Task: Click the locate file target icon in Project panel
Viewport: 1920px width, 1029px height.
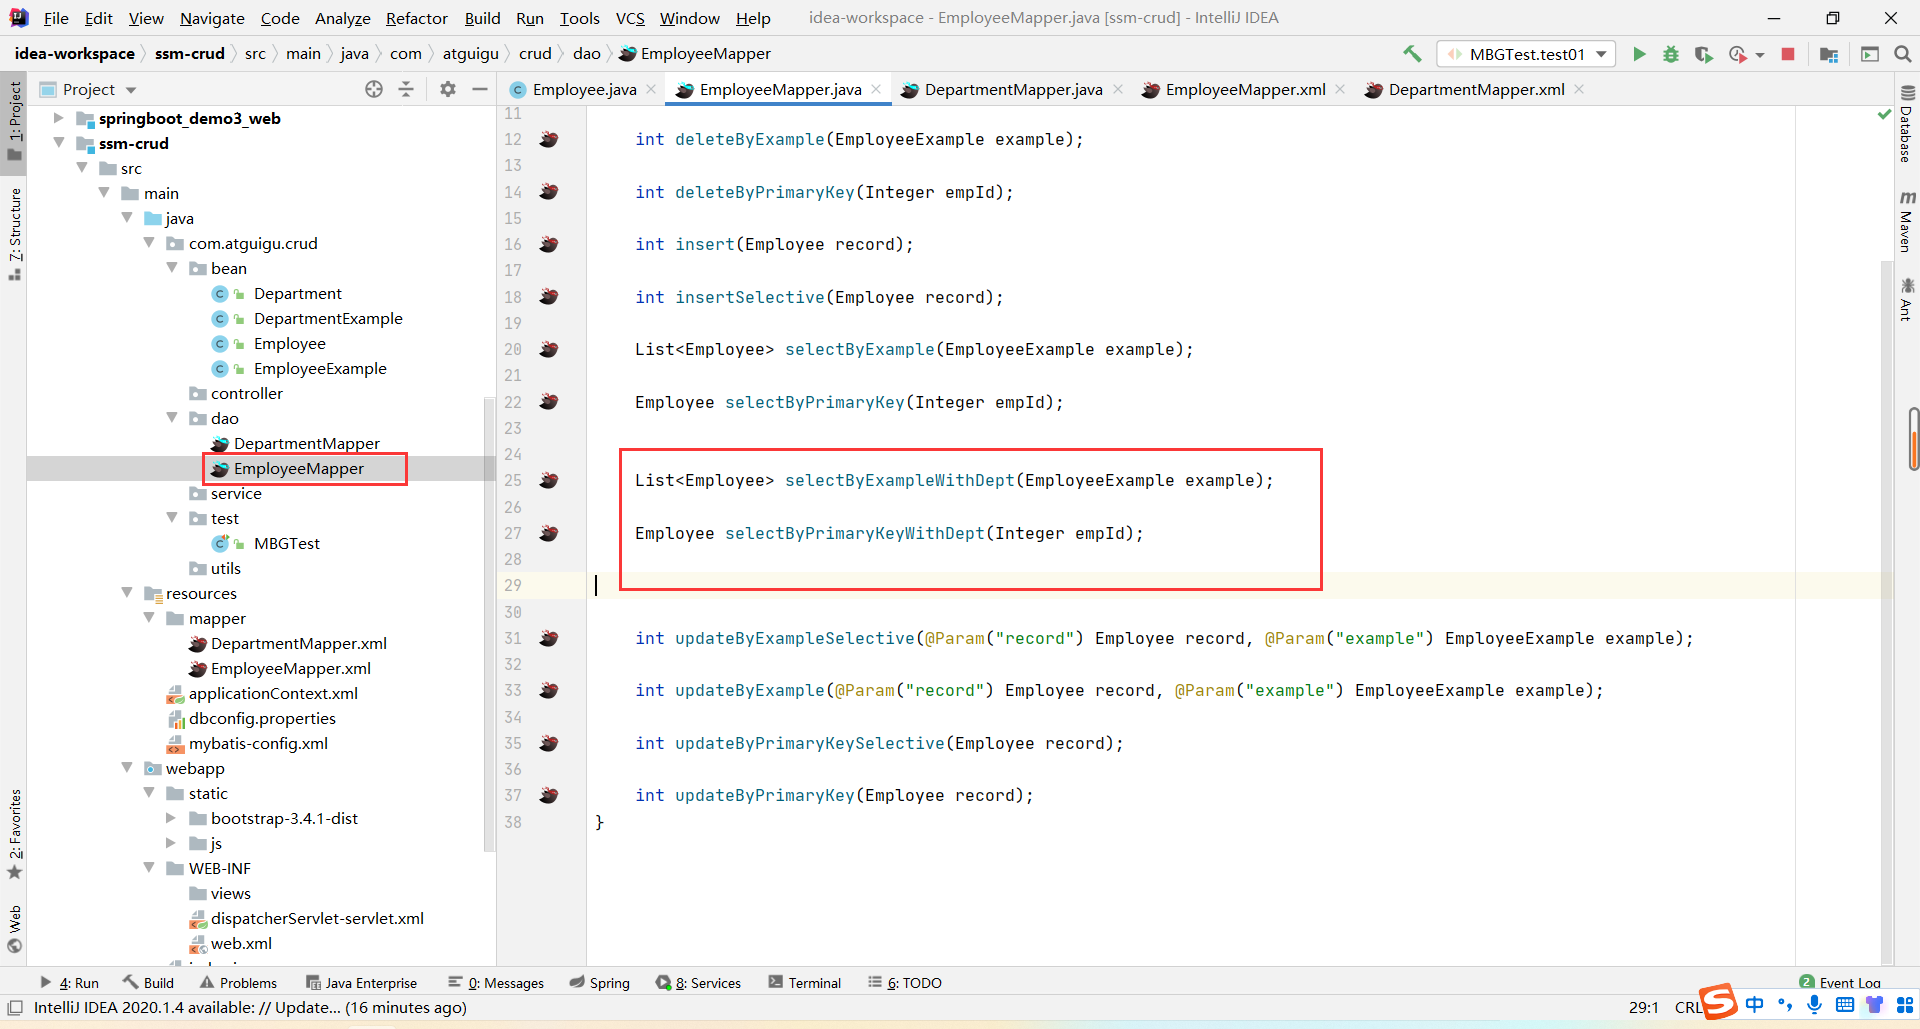Action: click(x=374, y=89)
